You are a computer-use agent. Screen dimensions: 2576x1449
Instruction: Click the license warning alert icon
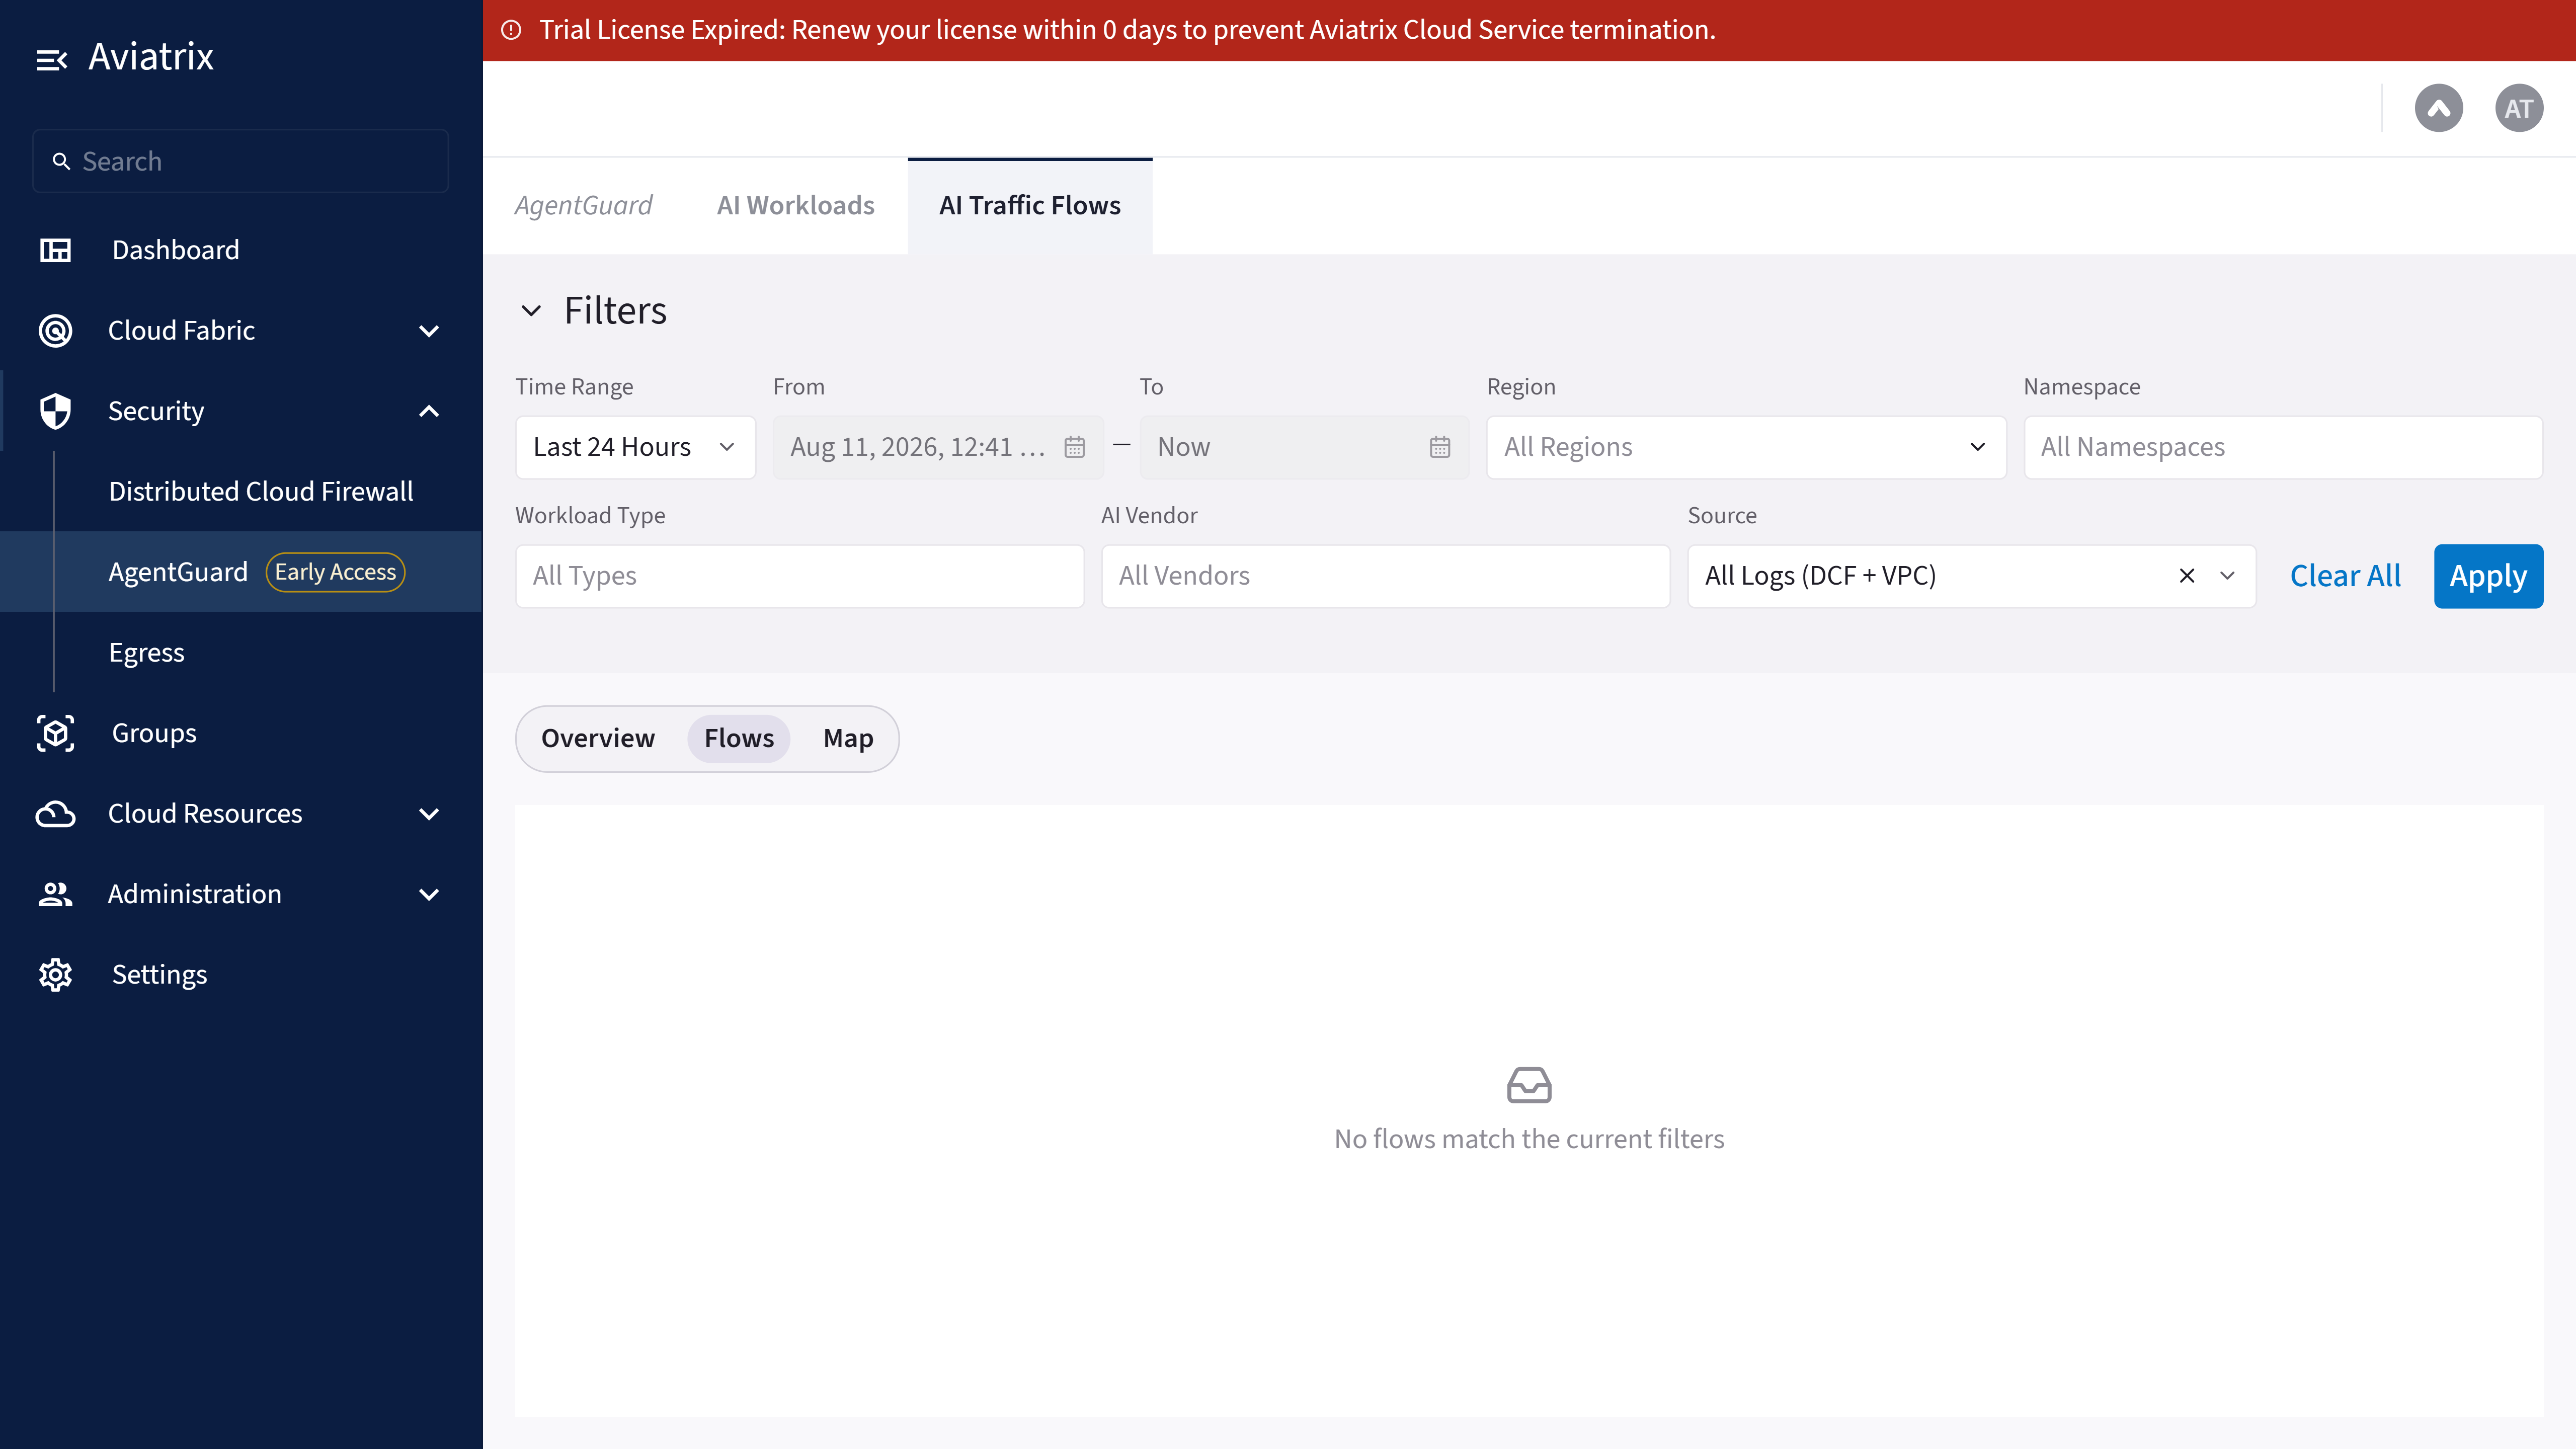coord(511,30)
